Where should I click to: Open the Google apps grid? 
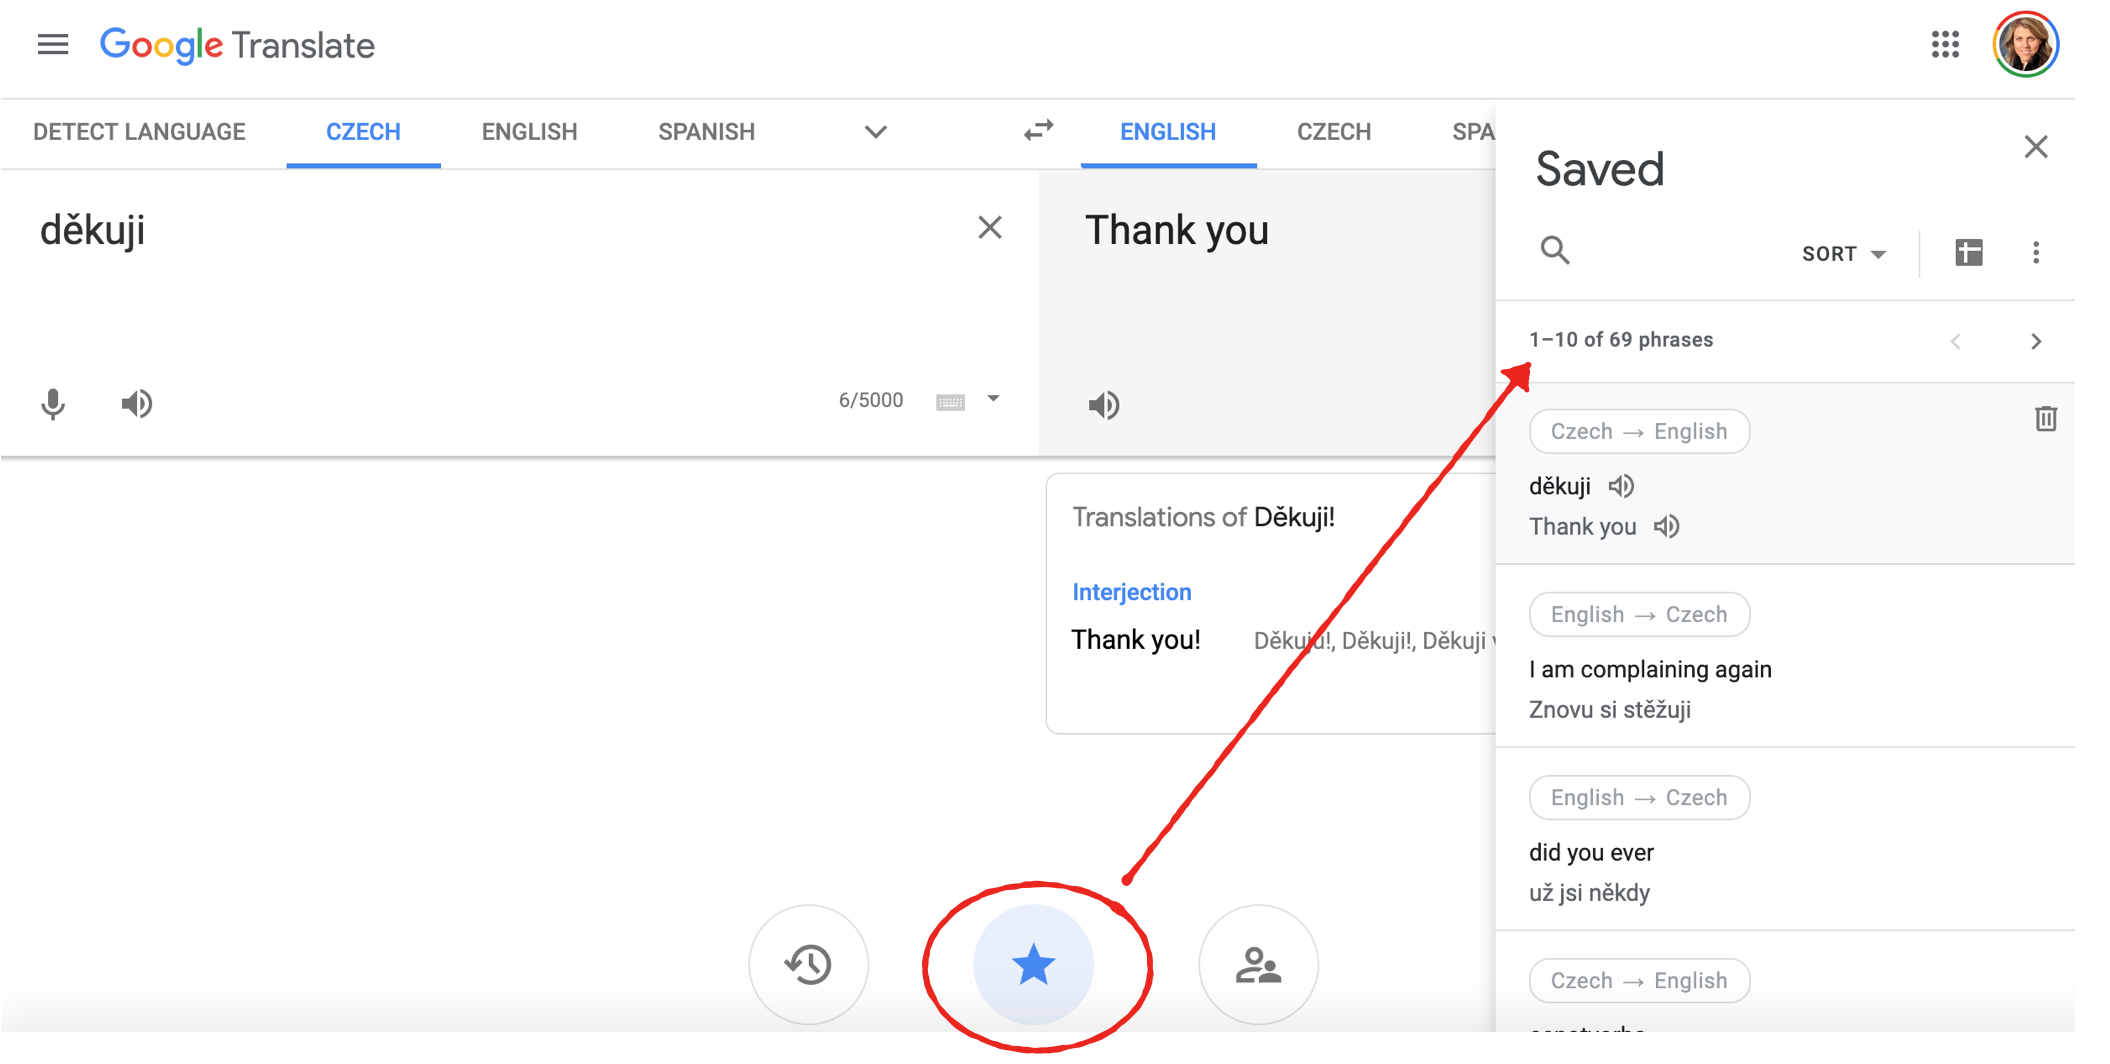pos(1945,45)
